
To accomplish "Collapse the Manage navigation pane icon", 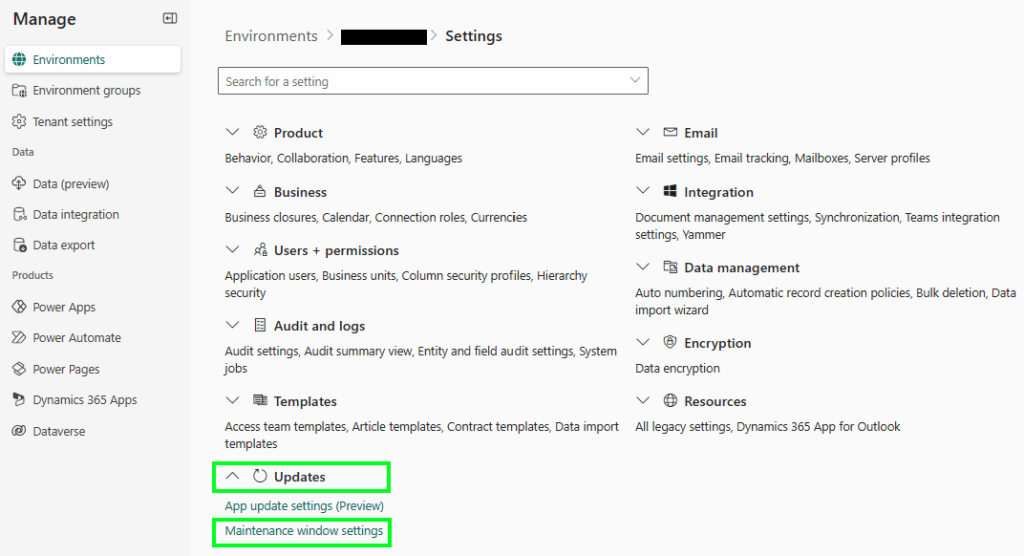I will click(x=170, y=19).
